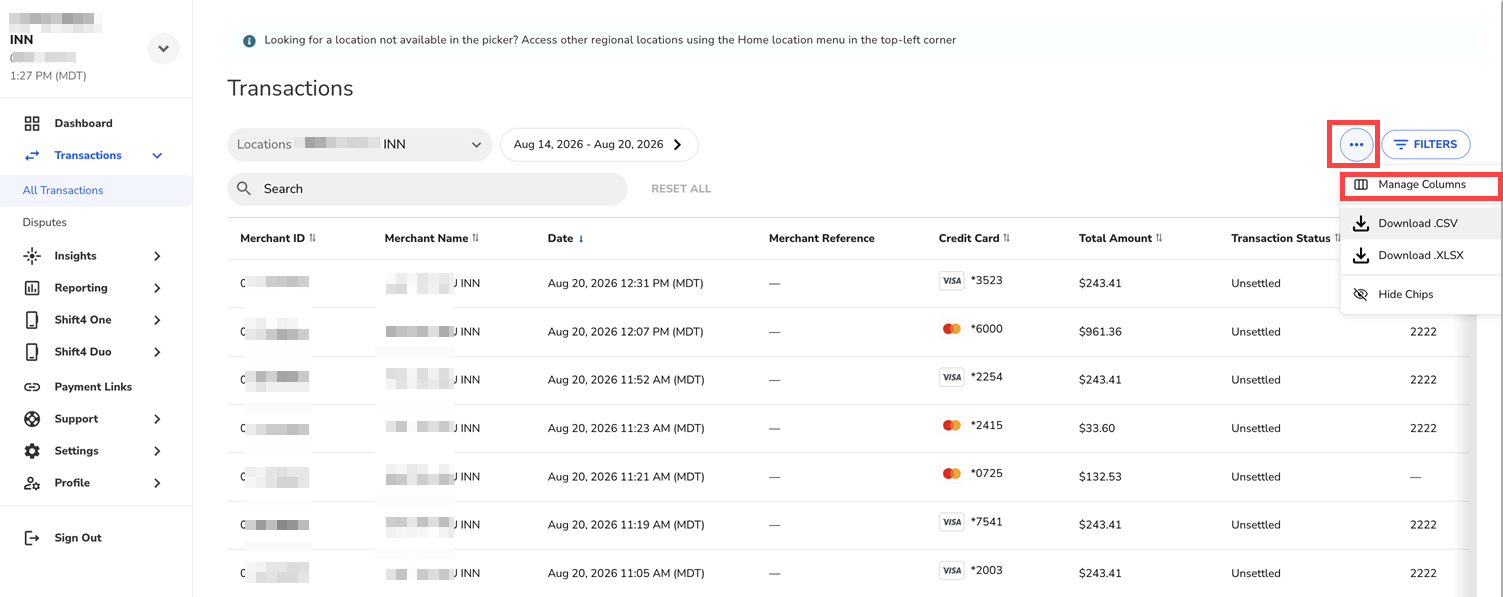1503x597 pixels.
Task: Click the Insights sparkle icon
Action: point(32,256)
